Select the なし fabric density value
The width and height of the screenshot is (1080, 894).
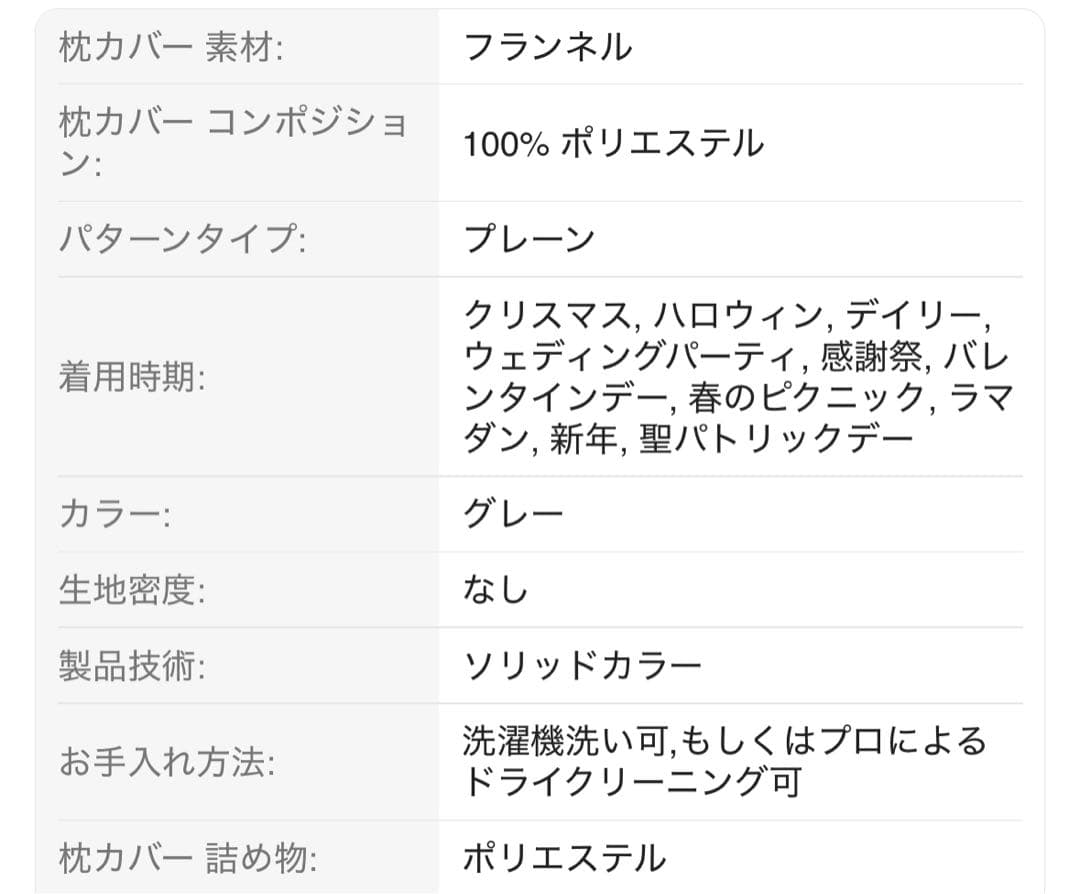pyautogui.click(x=495, y=591)
